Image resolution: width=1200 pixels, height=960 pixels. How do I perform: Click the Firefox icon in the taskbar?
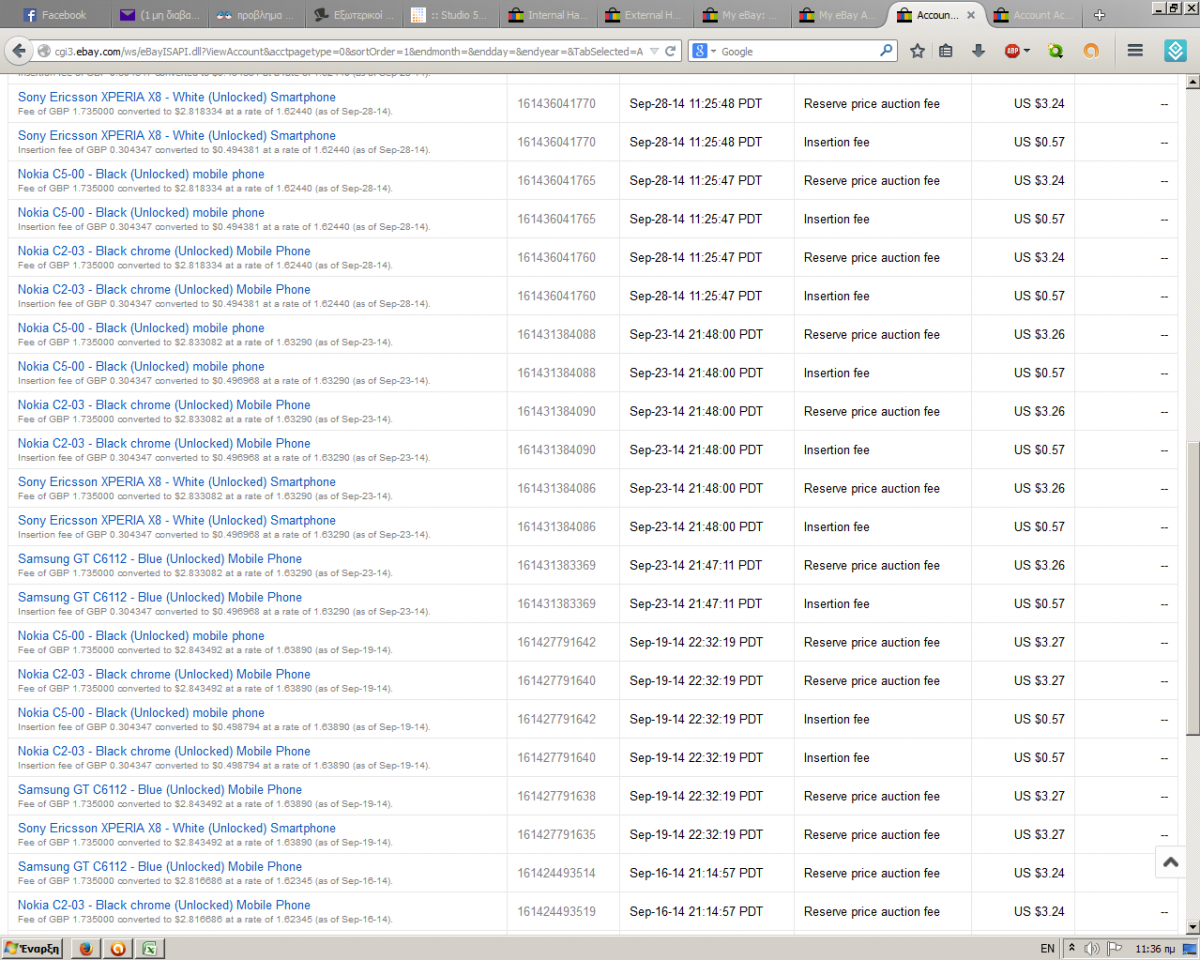click(85, 948)
